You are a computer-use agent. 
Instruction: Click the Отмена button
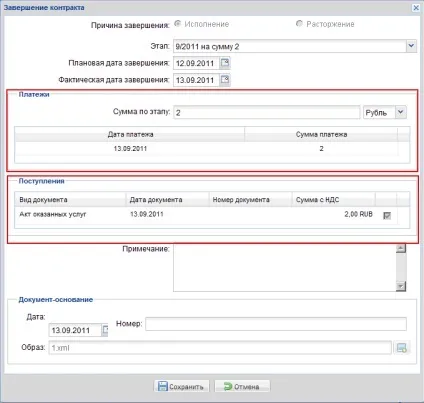[x=242, y=387]
